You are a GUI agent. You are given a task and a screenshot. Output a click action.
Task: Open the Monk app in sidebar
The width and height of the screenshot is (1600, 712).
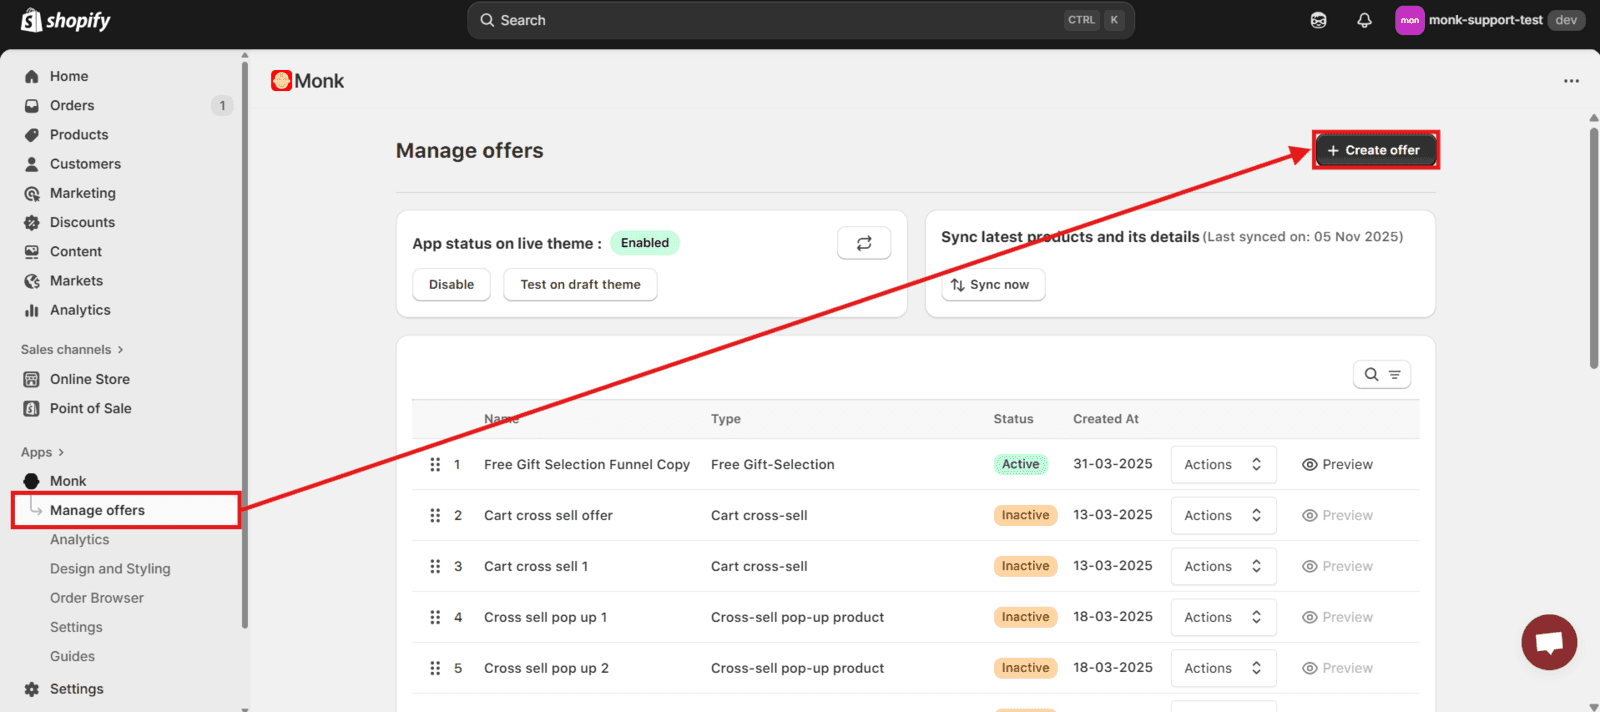(x=68, y=481)
